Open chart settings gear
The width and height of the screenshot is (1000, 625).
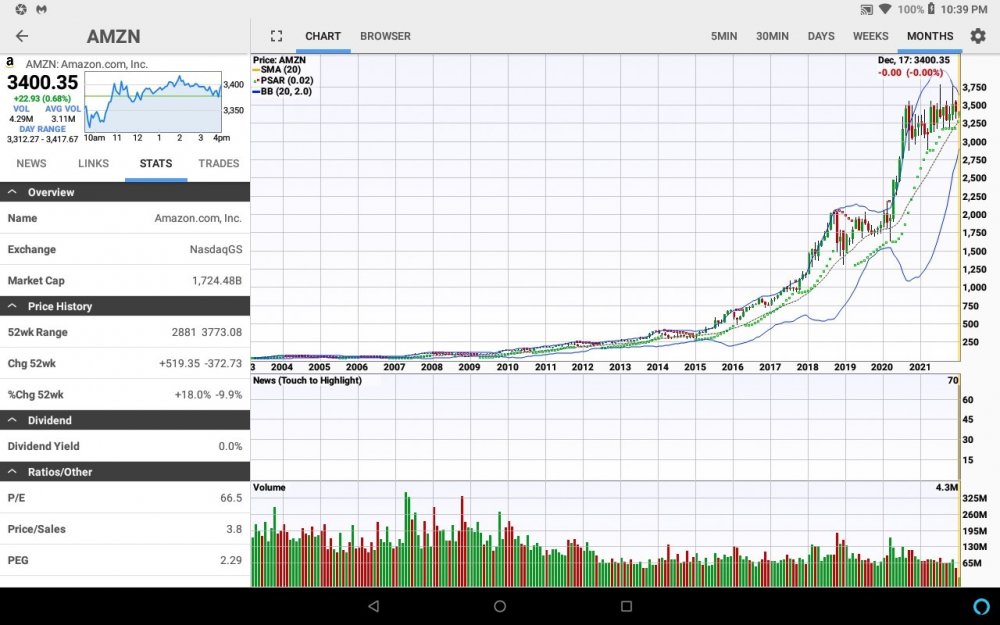pos(978,36)
